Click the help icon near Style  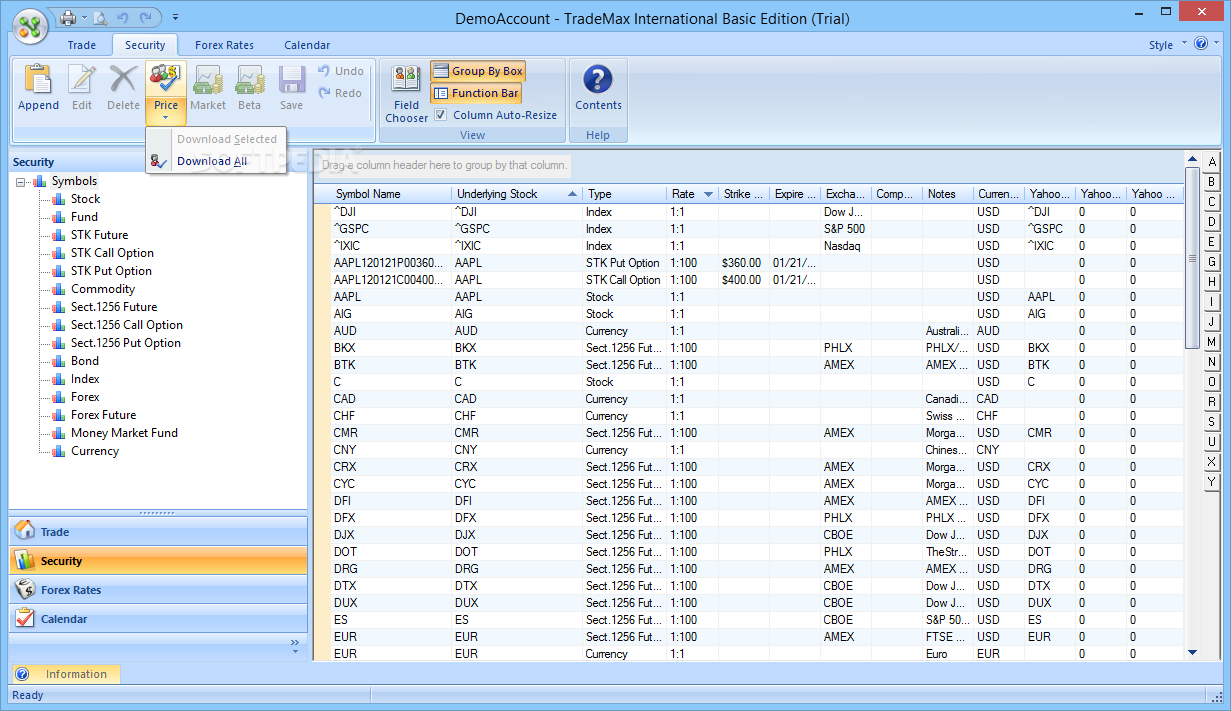click(x=1201, y=44)
